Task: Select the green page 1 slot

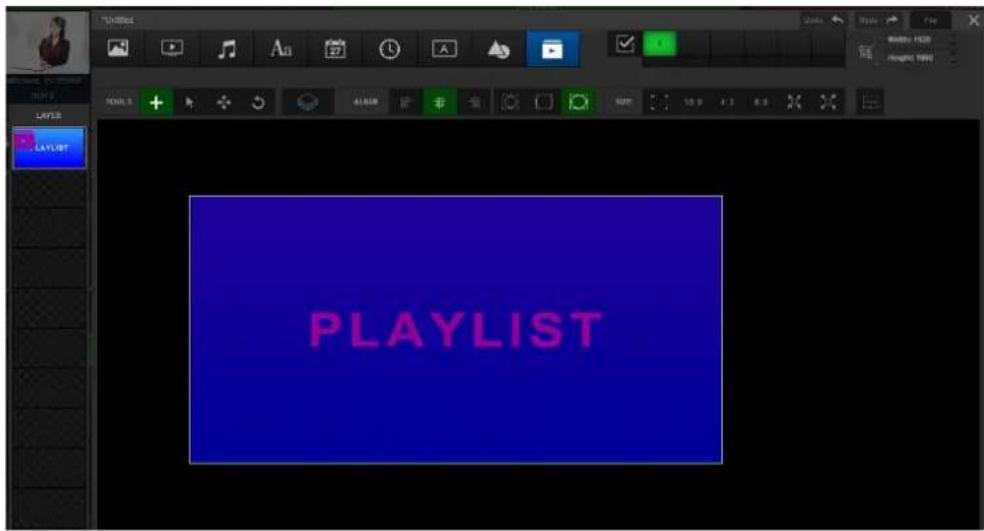Action: pyautogui.click(x=659, y=44)
